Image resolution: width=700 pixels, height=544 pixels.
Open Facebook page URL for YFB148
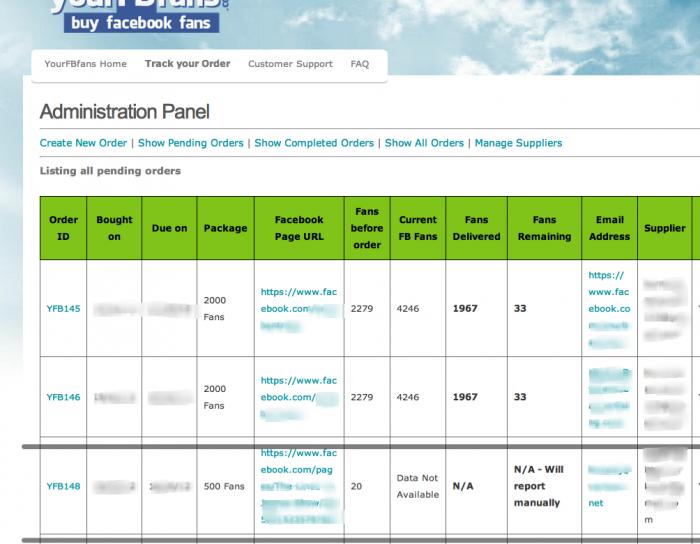point(299,486)
